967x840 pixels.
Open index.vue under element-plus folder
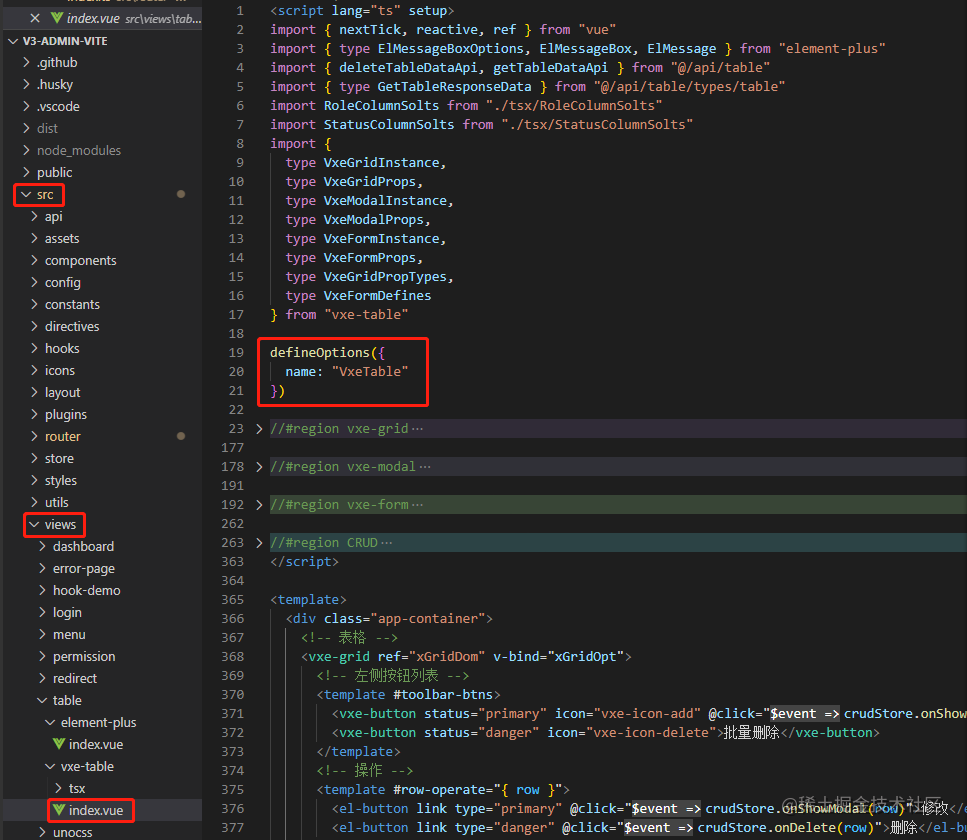pyautogui.click(x=88, y=744)
